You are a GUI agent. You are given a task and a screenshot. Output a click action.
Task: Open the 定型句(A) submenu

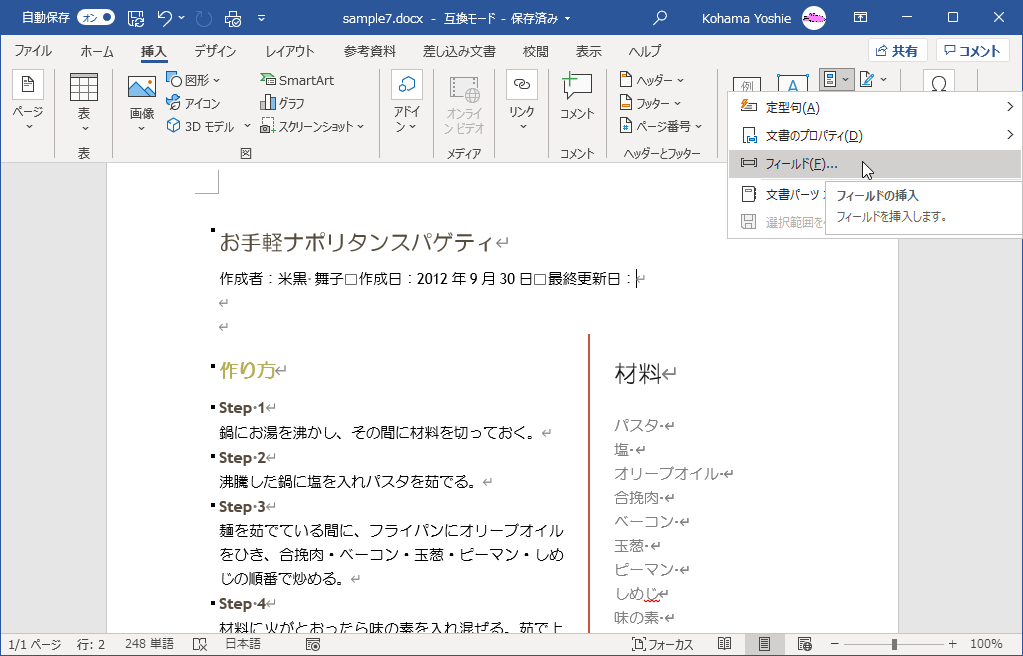pyautogui.click(x=875, y=107)
